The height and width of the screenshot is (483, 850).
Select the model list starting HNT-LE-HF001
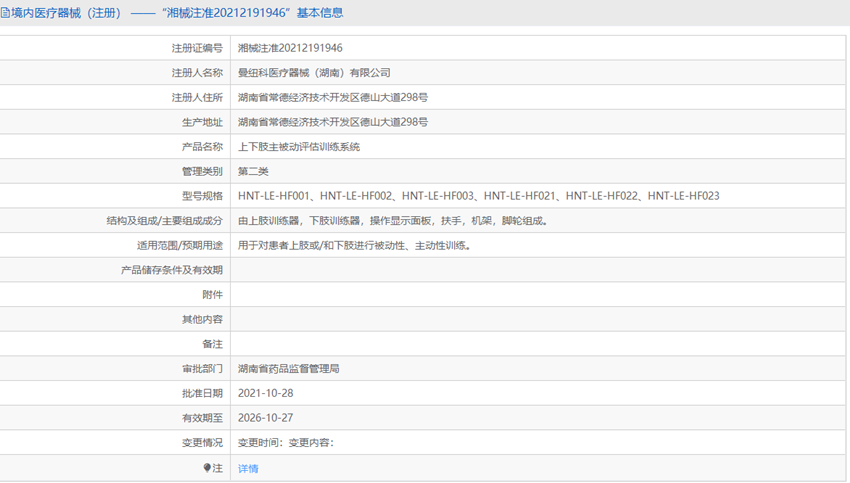479,196
